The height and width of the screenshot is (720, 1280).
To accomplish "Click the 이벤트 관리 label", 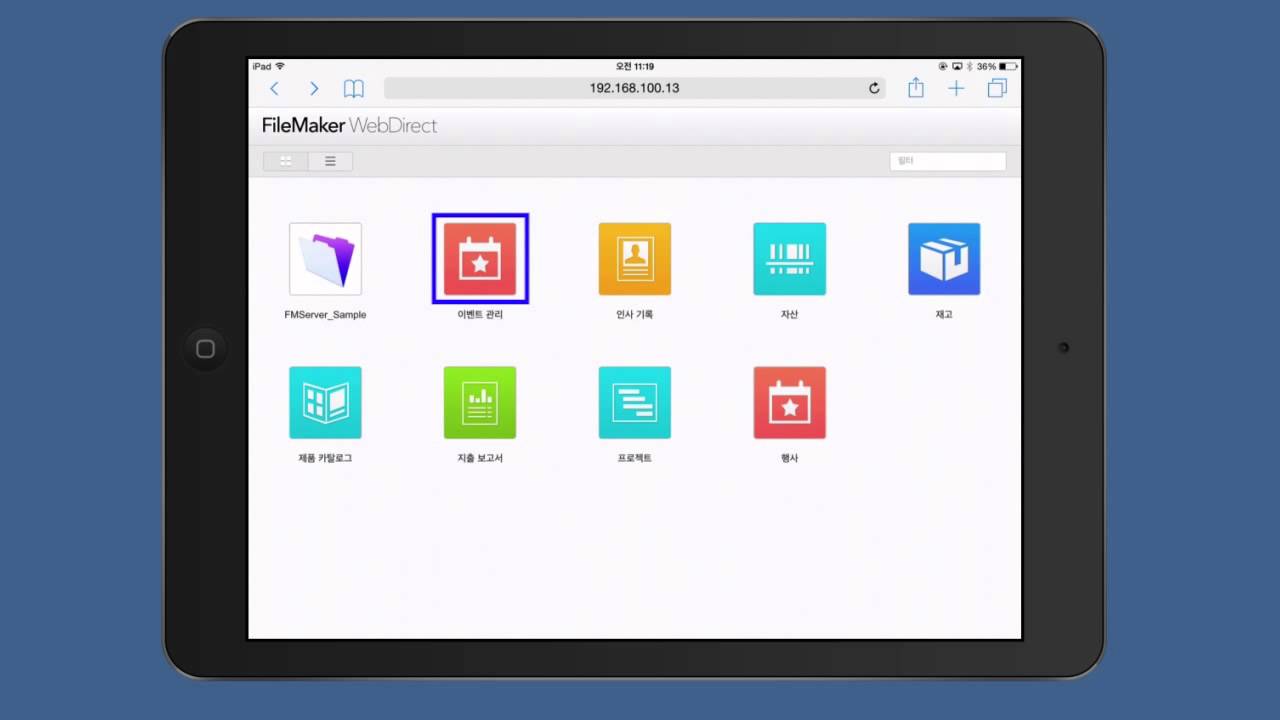I will [480, 314].
